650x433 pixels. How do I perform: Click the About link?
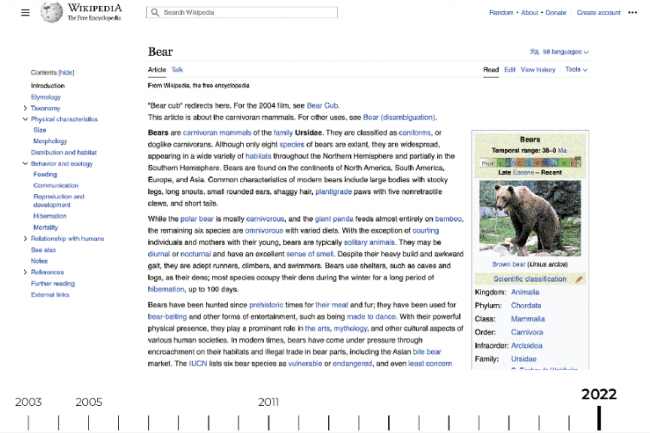(x=529, y=12)
